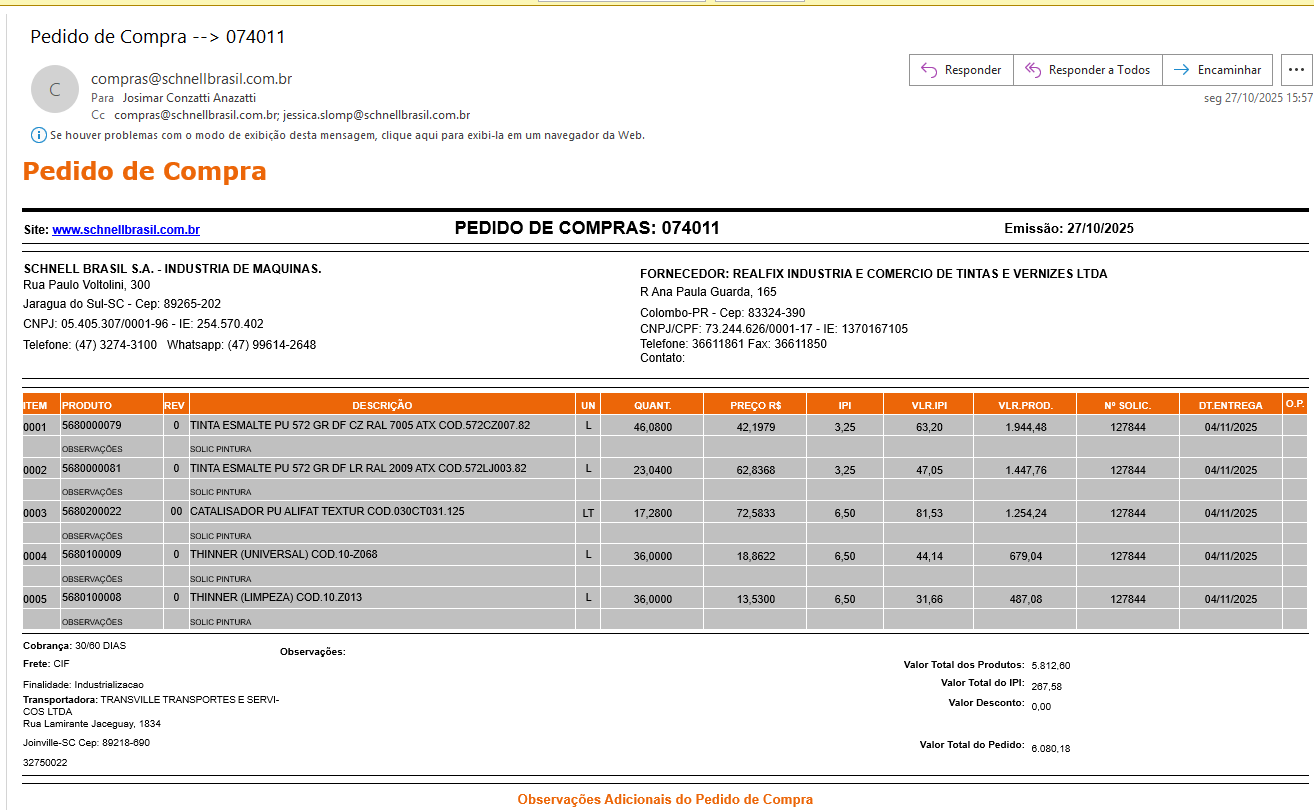Click the Encaminhar forward arrow icon
The image size is (1314, 810).
pyautogui.click(x=1181, y=70)
